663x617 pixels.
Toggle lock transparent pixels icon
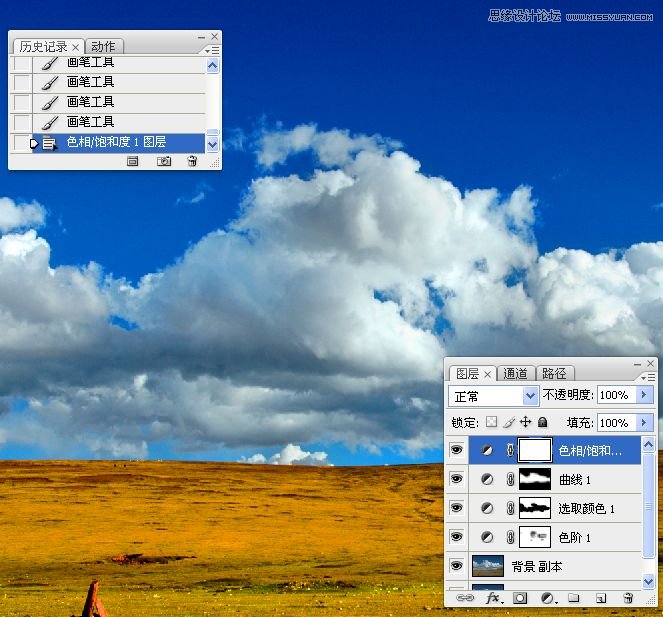pos(491,422)
